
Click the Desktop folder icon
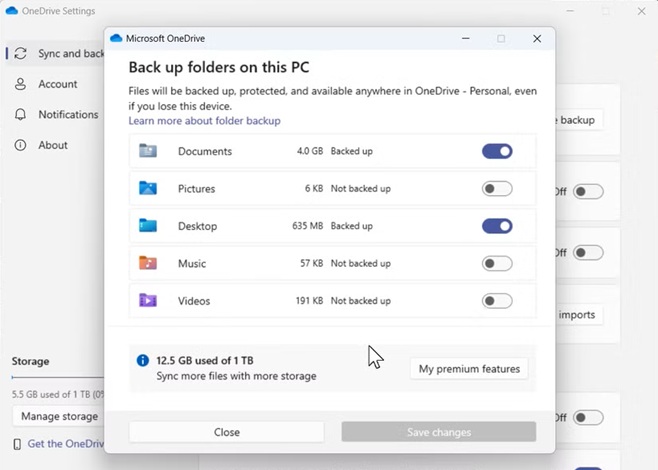[x=148, y=225]
